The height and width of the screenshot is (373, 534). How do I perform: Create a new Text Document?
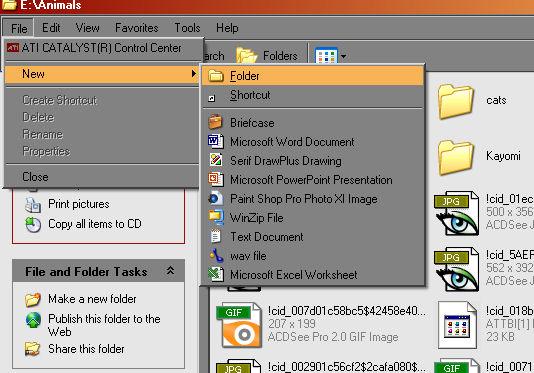312,237
